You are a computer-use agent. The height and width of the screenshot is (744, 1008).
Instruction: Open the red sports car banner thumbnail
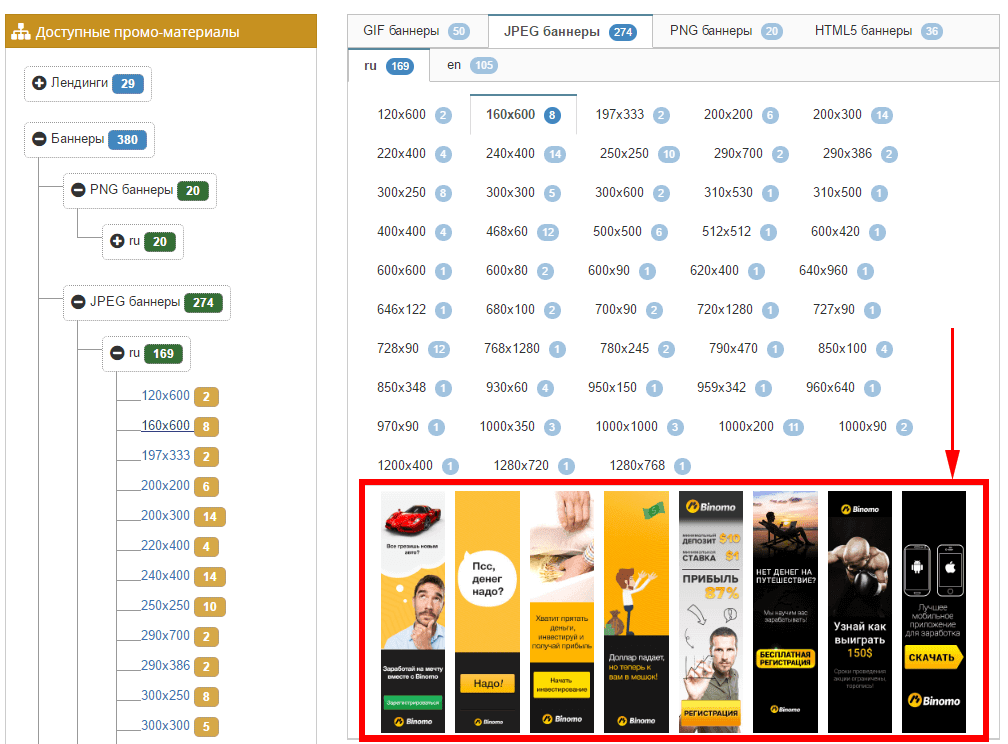(x=413, y=612)
